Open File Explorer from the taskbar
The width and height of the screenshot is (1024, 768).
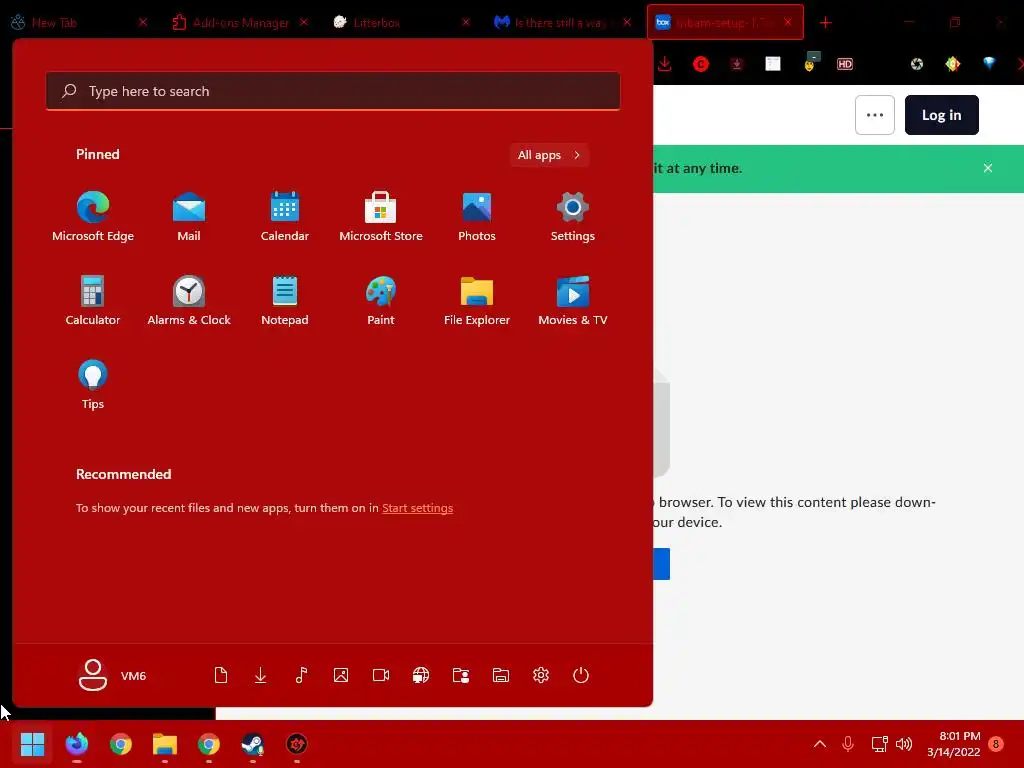pyautogui.click(x=165, y=744)
